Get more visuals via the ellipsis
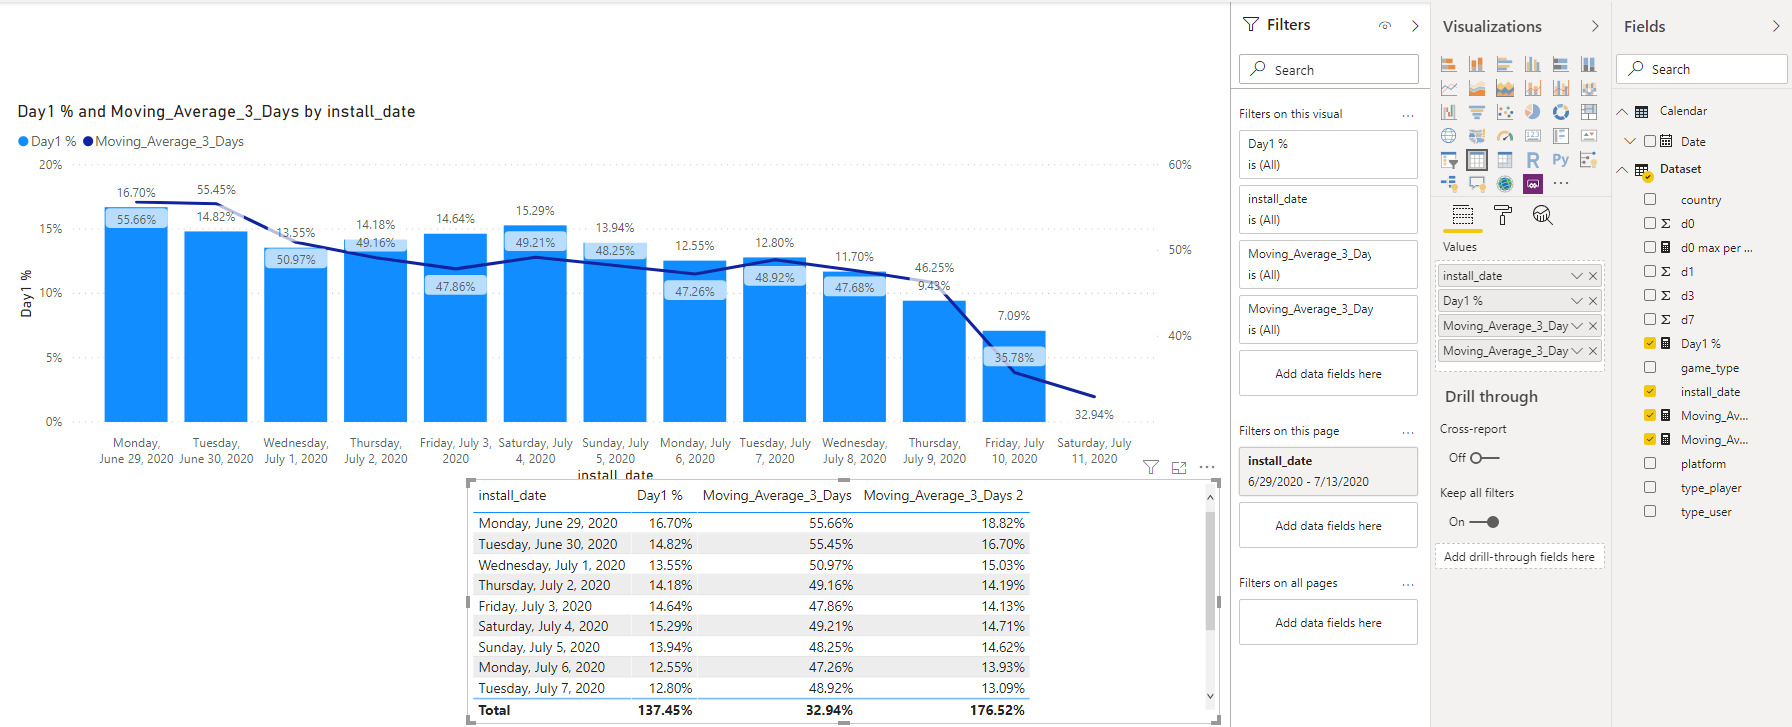The image size is (1792, 727). [x=1561, y=184]
